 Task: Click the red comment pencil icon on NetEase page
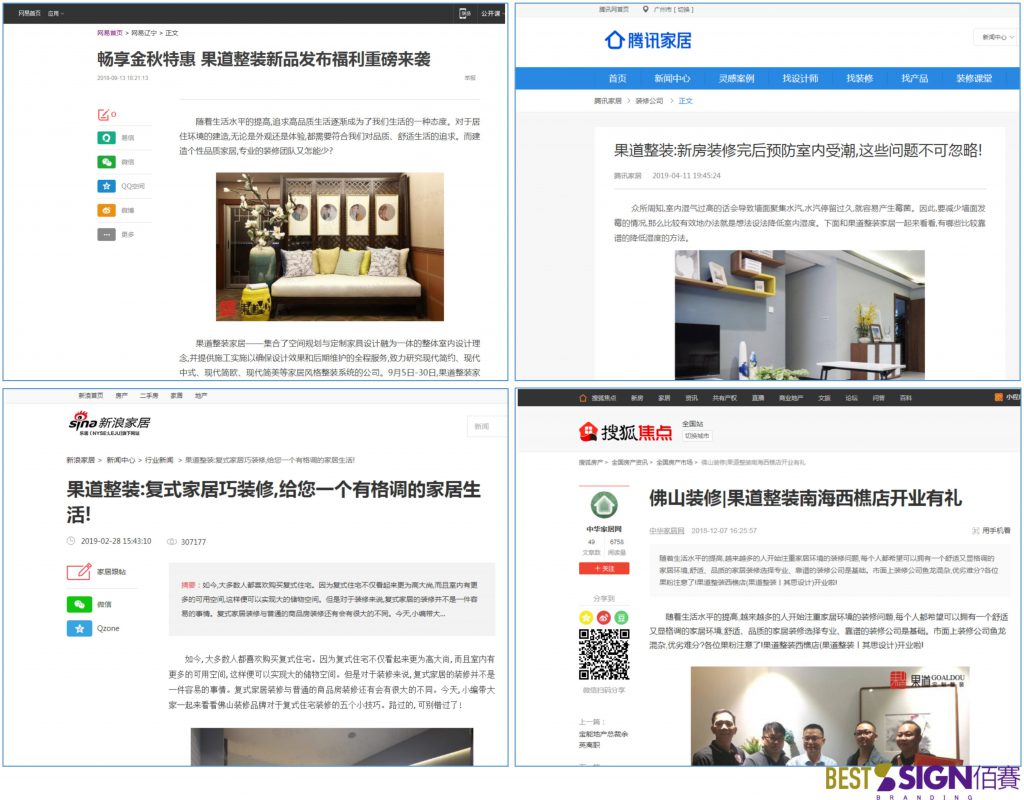(x=104, y=115)
